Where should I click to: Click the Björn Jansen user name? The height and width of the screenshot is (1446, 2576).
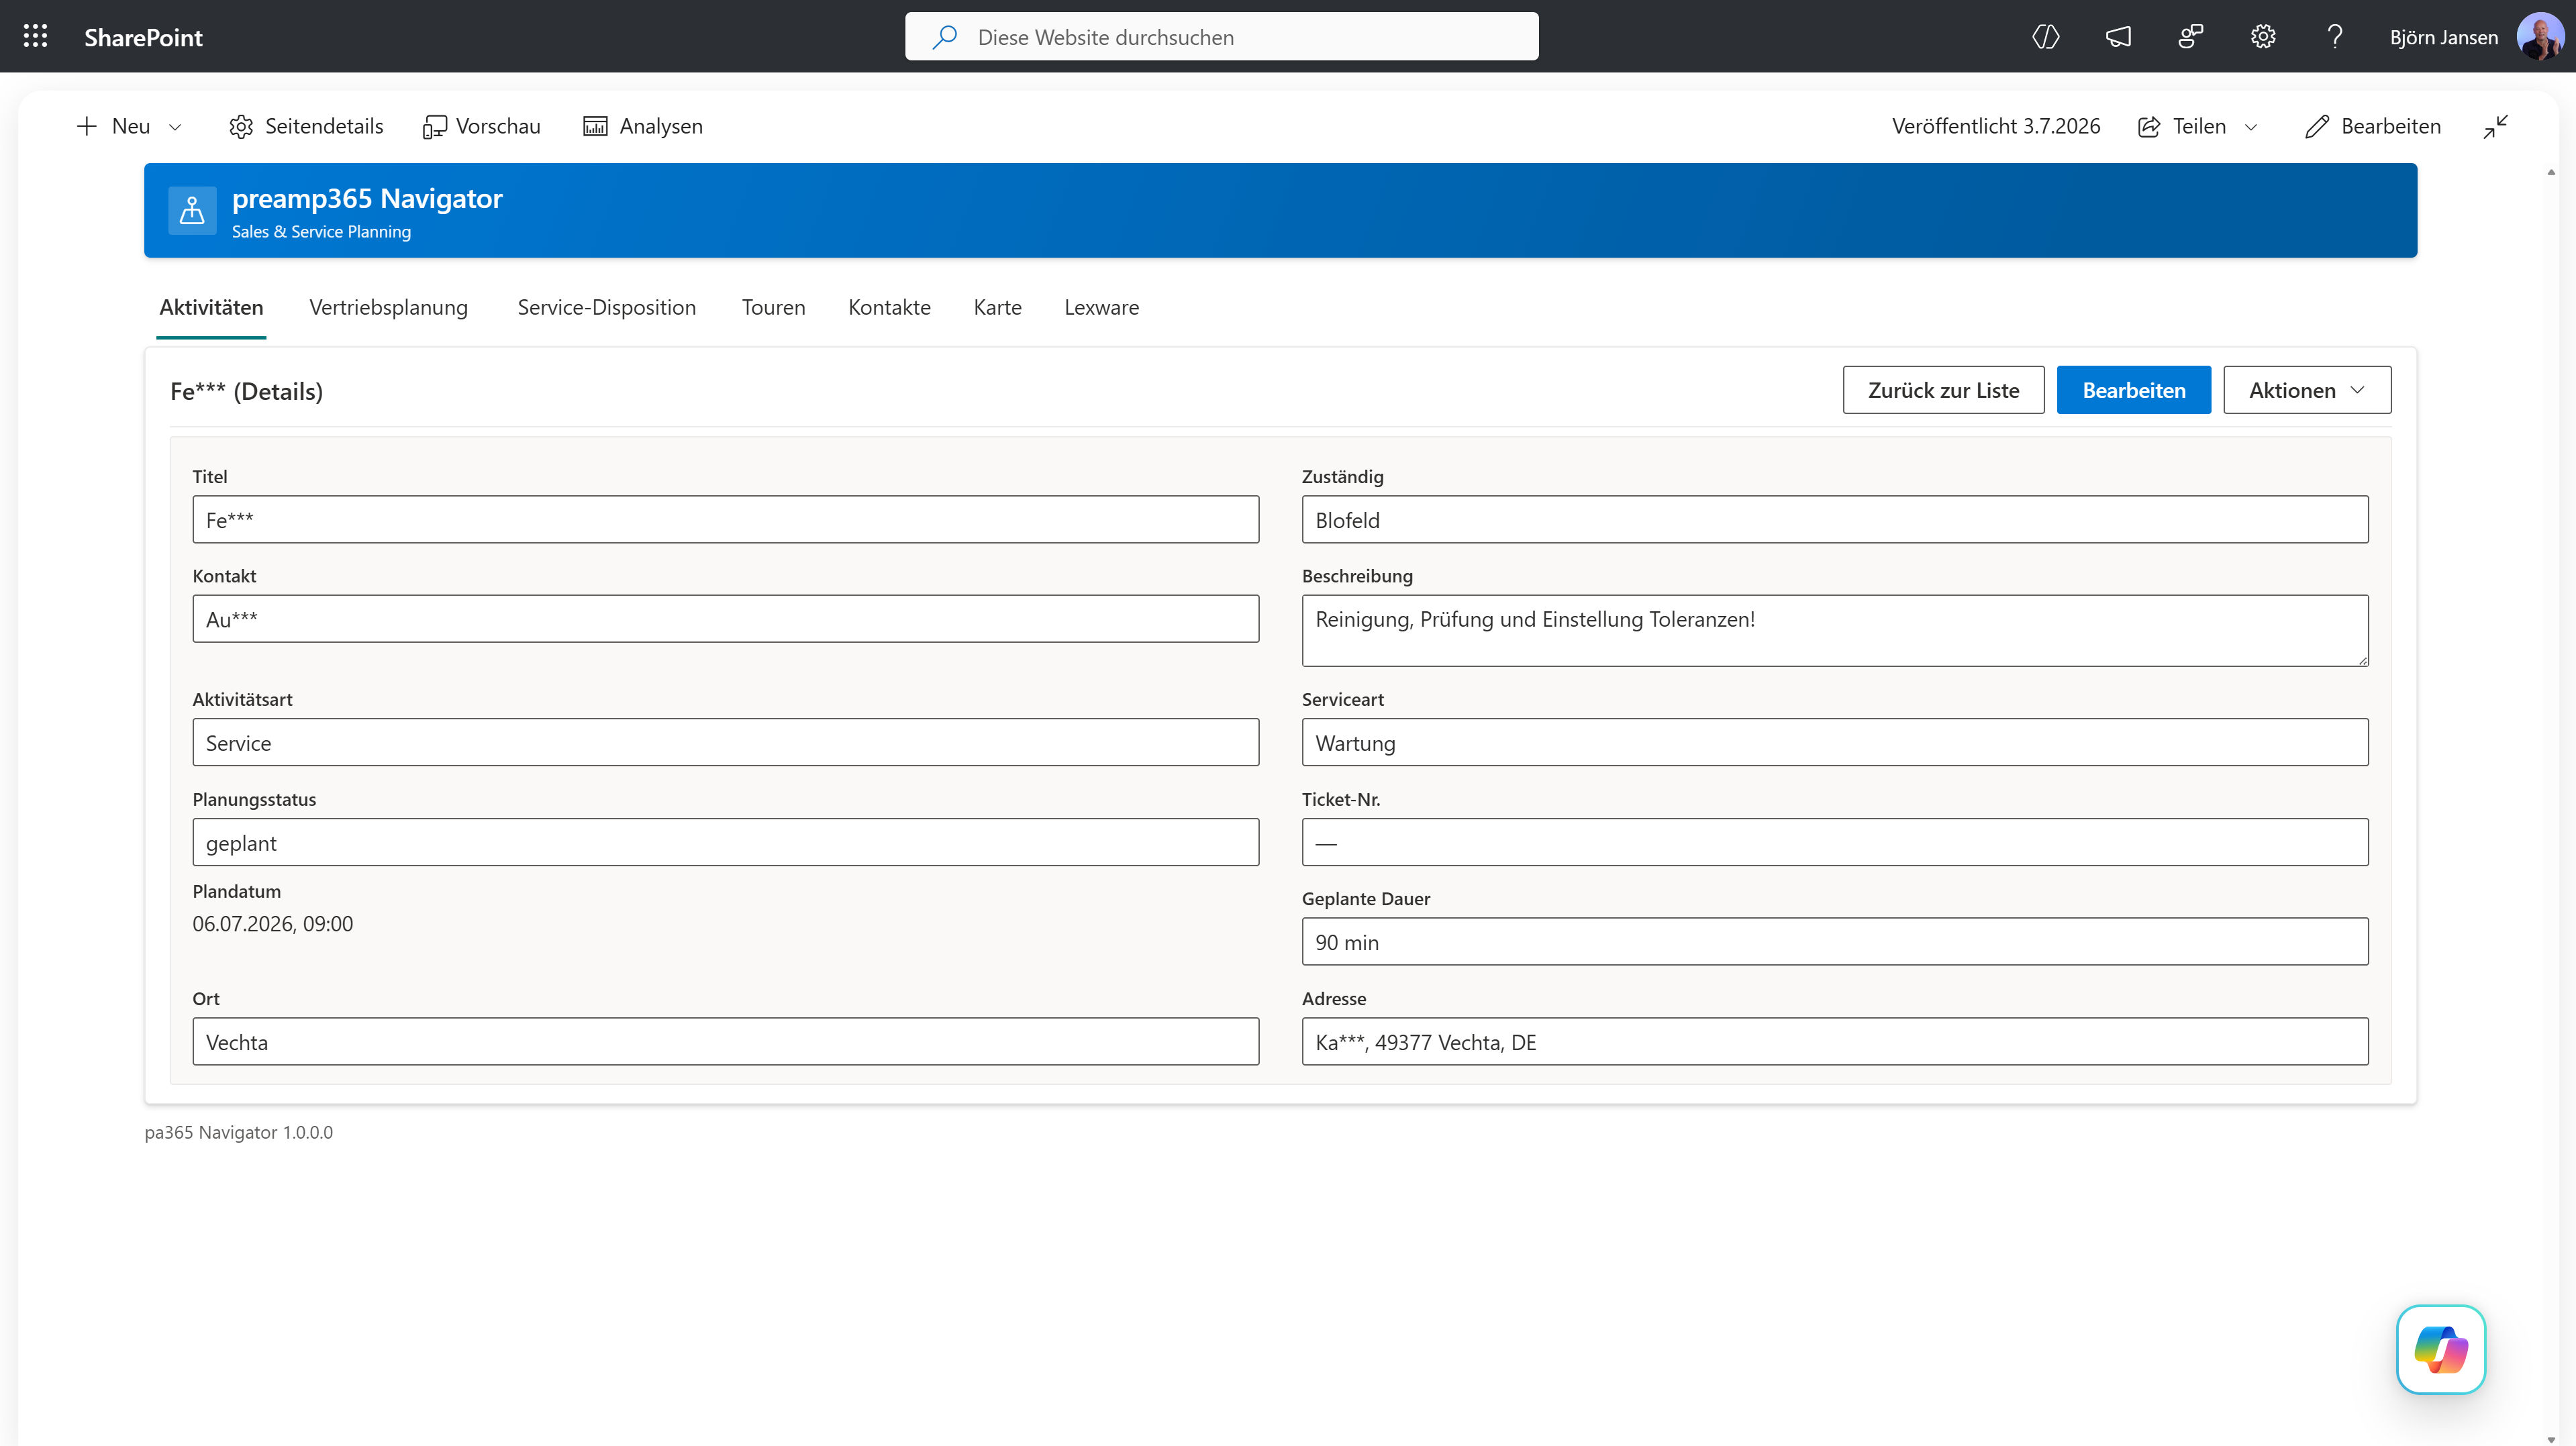point(2443,37)
